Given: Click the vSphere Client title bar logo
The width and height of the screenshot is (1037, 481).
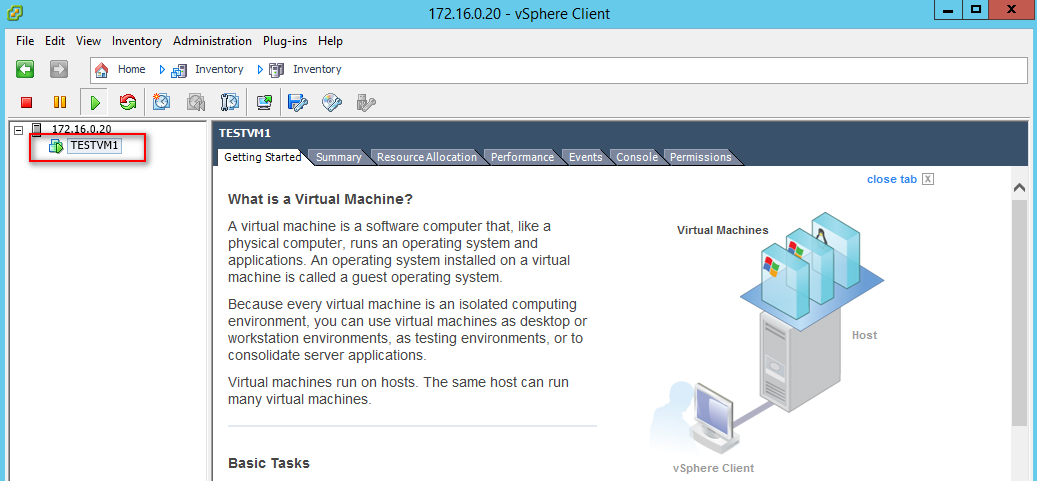Looking at the screenshot, I should (x=13, y=12).
